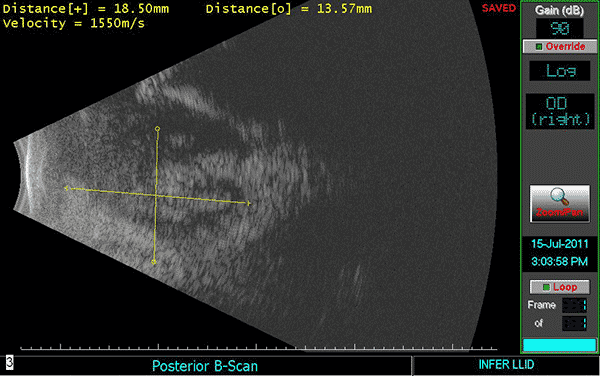Screen dimensions: 600x376
Task: Toggle the Loop playback button
Action: tap(559, 287)
